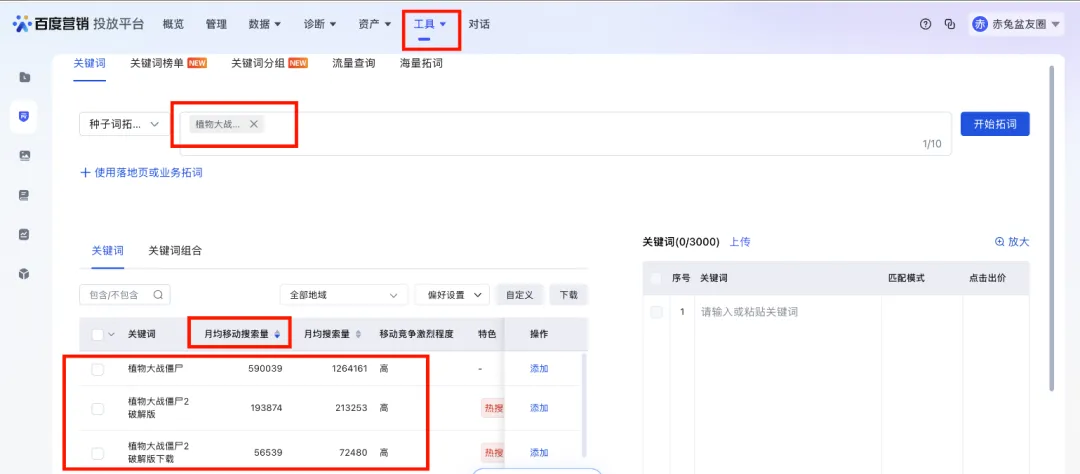
Task: Expand the 工具 menu
Action: click(x=430, y=24)
